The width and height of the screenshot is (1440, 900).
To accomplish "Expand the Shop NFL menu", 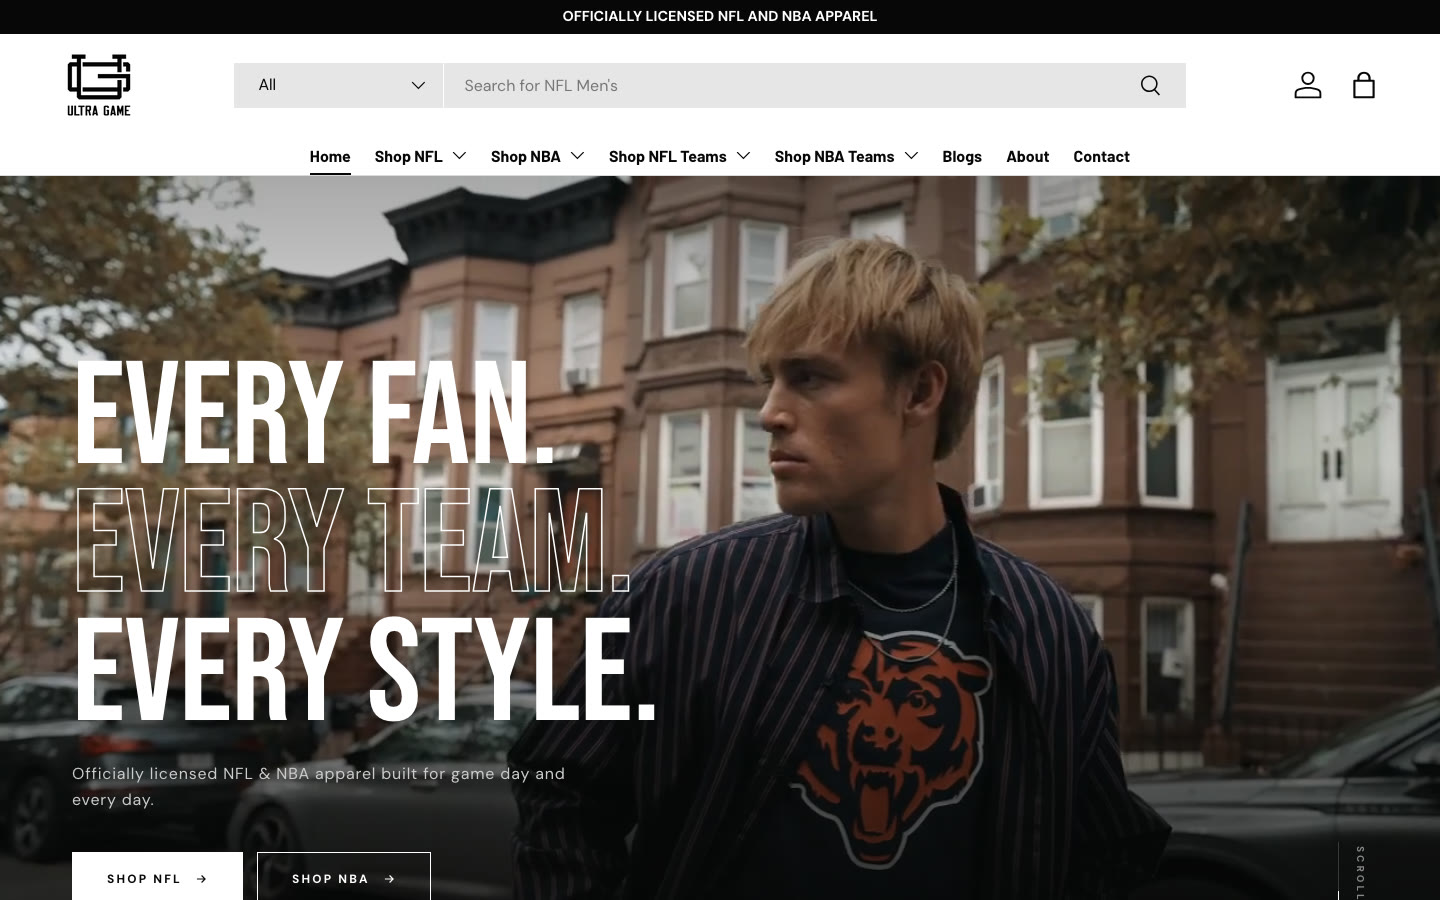I will tap(420, 156).
